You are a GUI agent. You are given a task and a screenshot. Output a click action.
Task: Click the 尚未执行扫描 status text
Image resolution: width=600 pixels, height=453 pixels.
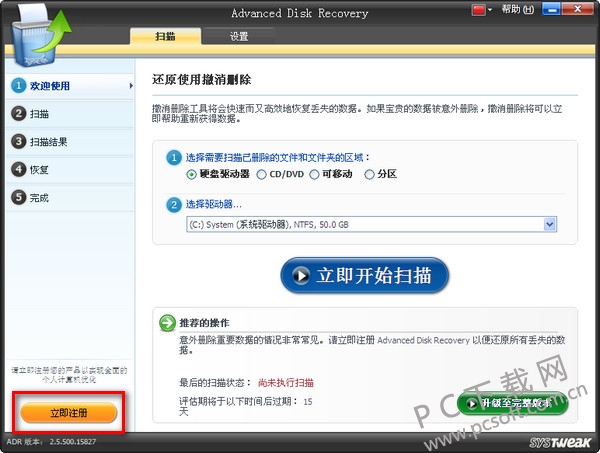(286, 383)
